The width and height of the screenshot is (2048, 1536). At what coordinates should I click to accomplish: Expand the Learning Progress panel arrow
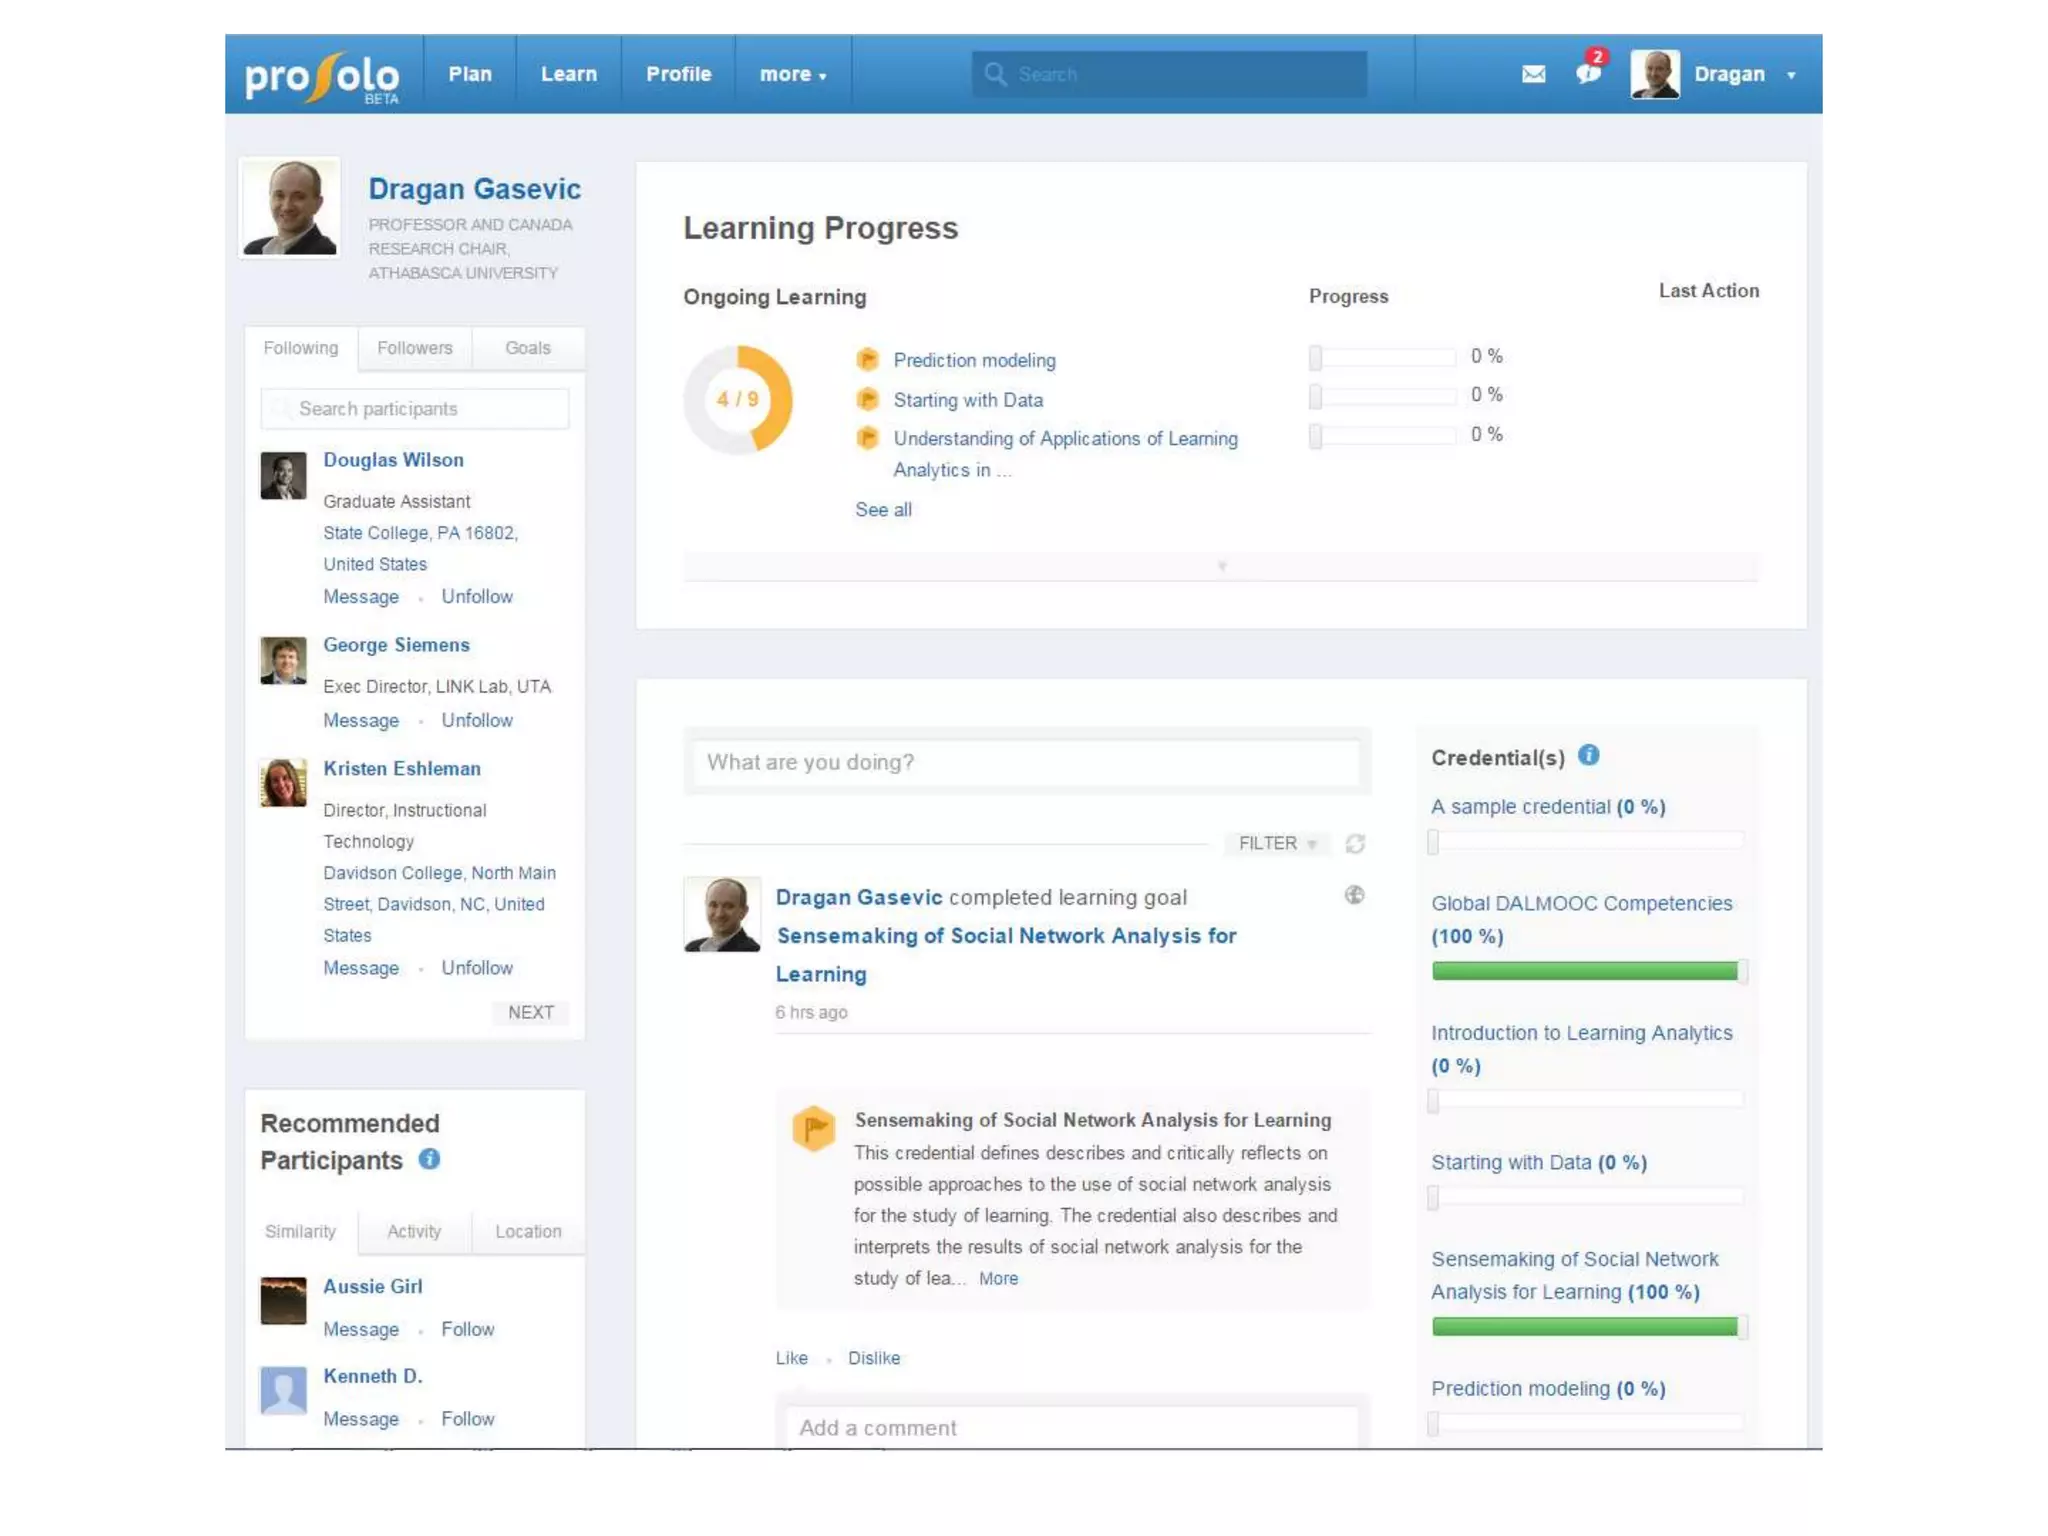pyautogui.click(x=1221, y=566)
